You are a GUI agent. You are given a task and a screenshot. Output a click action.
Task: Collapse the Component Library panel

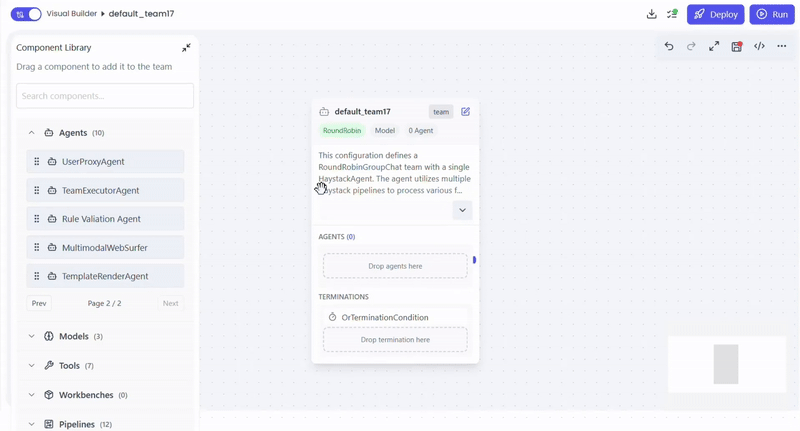tap(186, 48)
